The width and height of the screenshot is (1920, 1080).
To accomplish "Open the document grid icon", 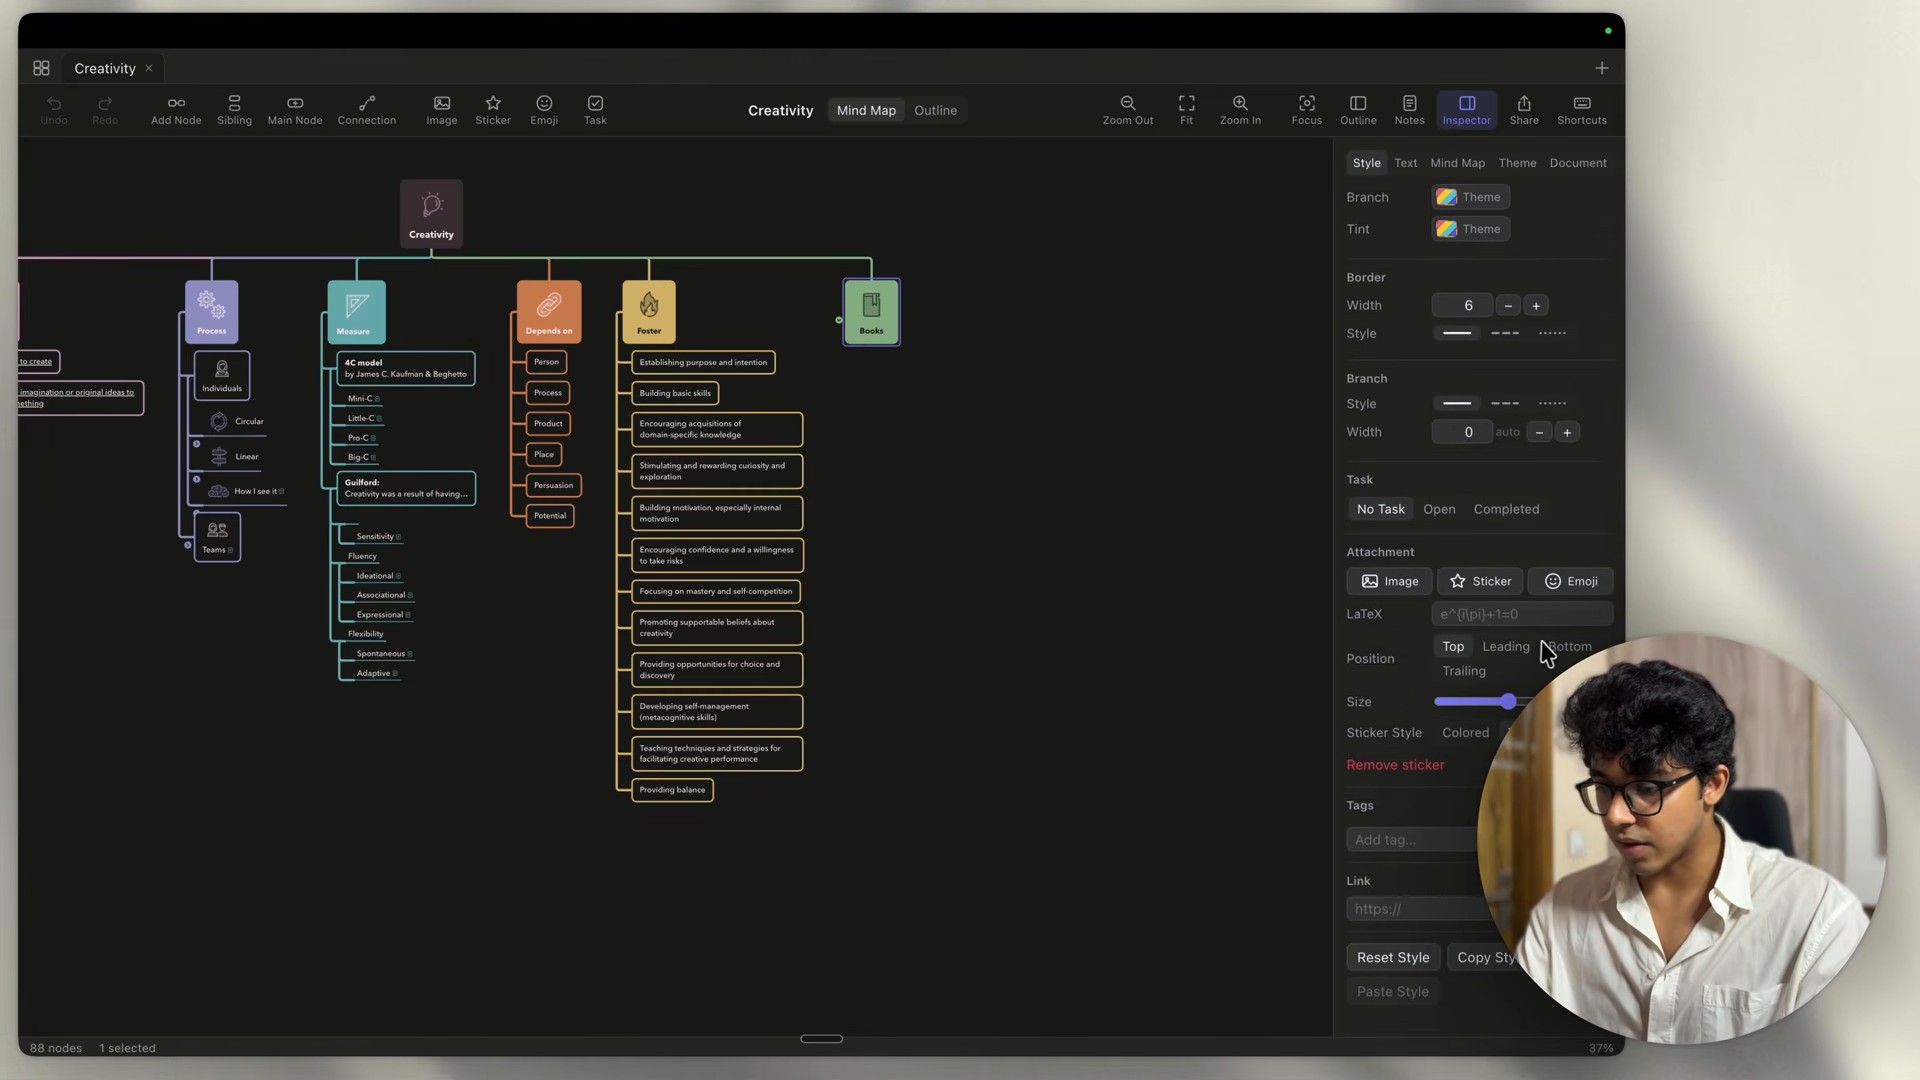I will [x=41, y=68].
